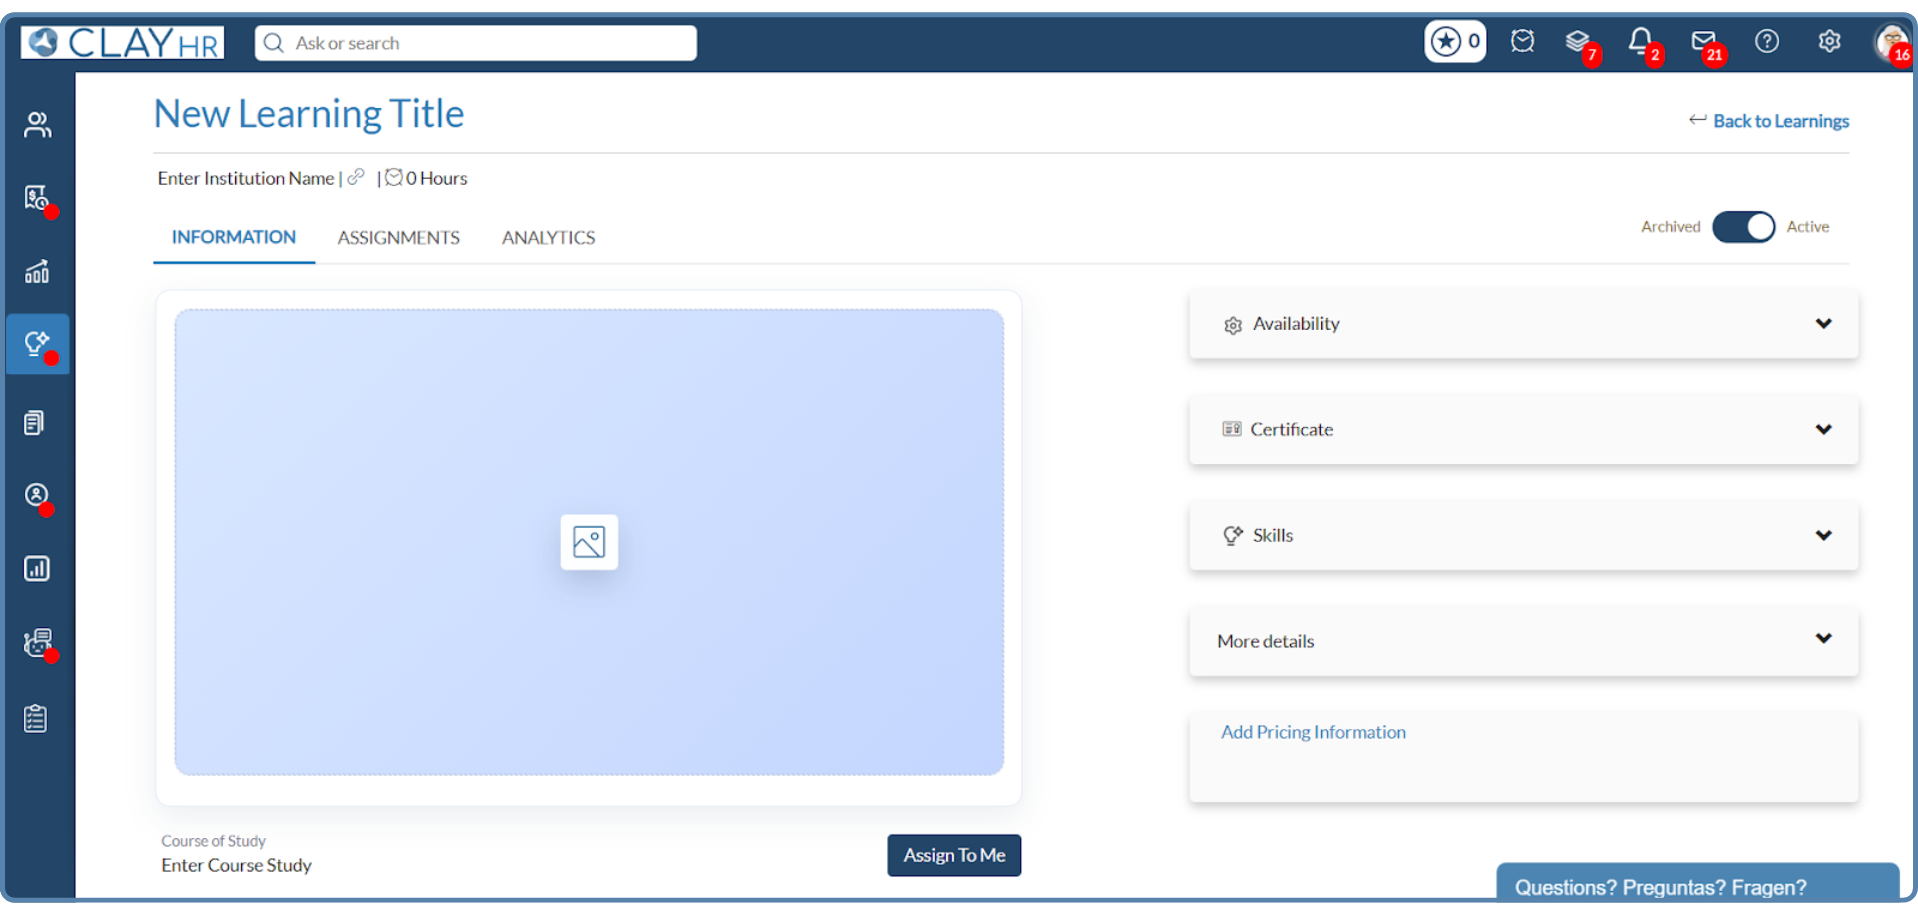Open the mail inbox icon with badge 21
This screenshot has height=915, width=1918.
[1703, 41]
